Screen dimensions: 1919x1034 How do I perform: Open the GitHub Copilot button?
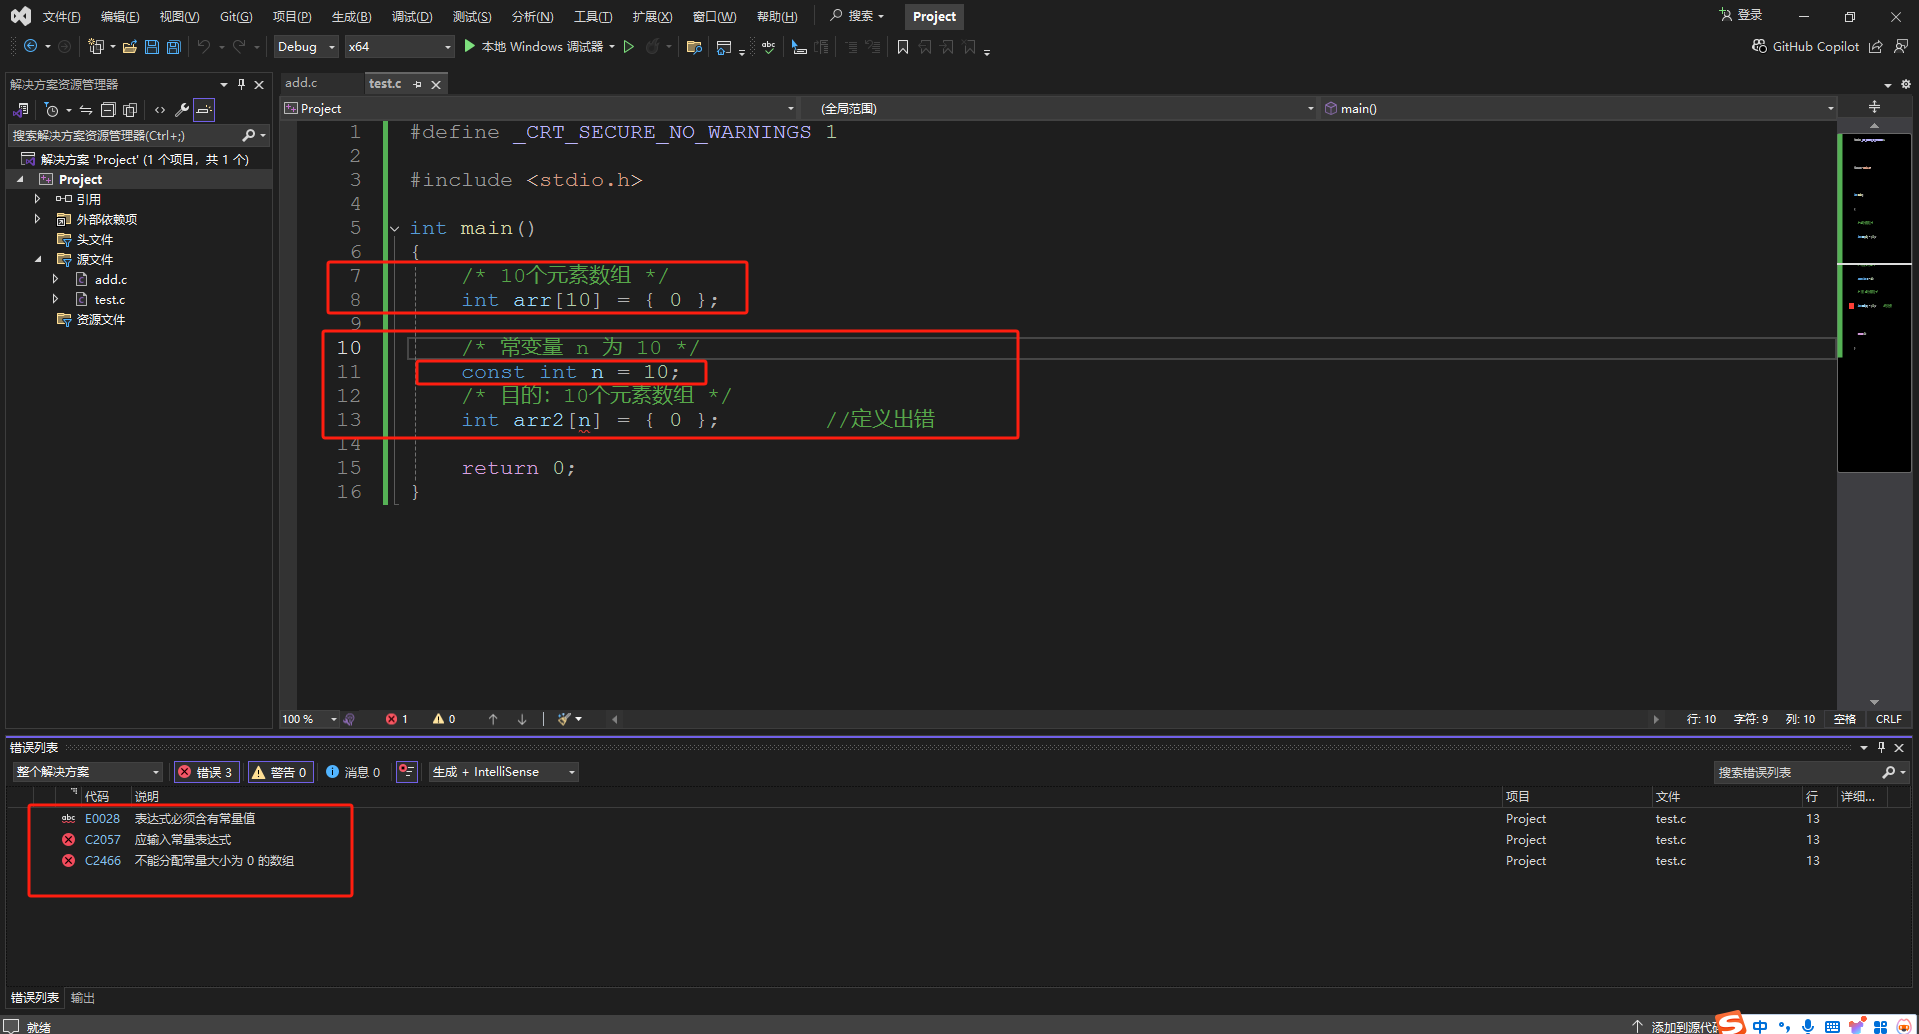[x=1805, y=47]
